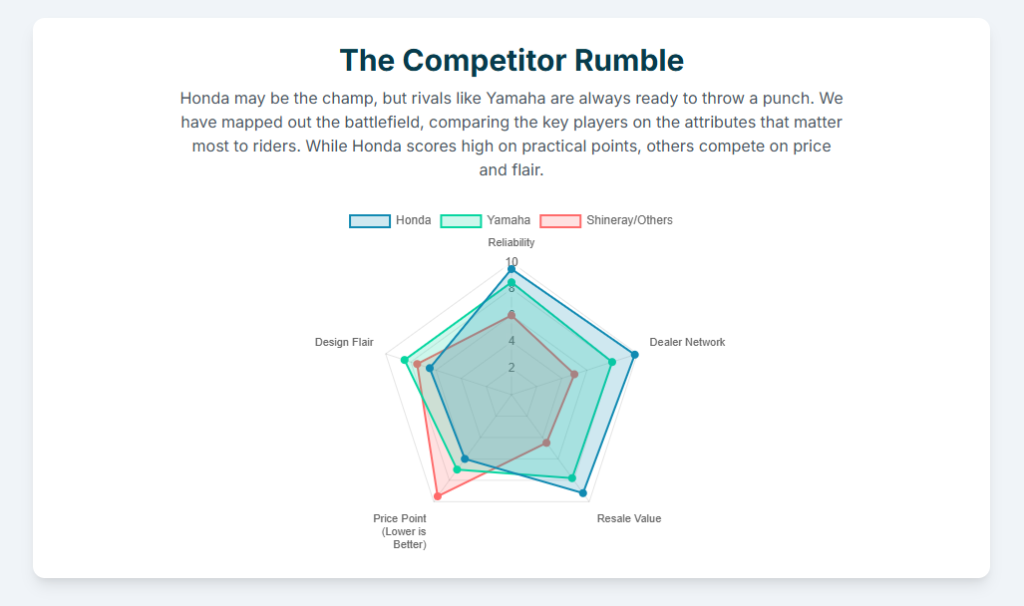Click the Reliability axis label
Screen dimensions: 1024x606
click(x=511, y=243)
